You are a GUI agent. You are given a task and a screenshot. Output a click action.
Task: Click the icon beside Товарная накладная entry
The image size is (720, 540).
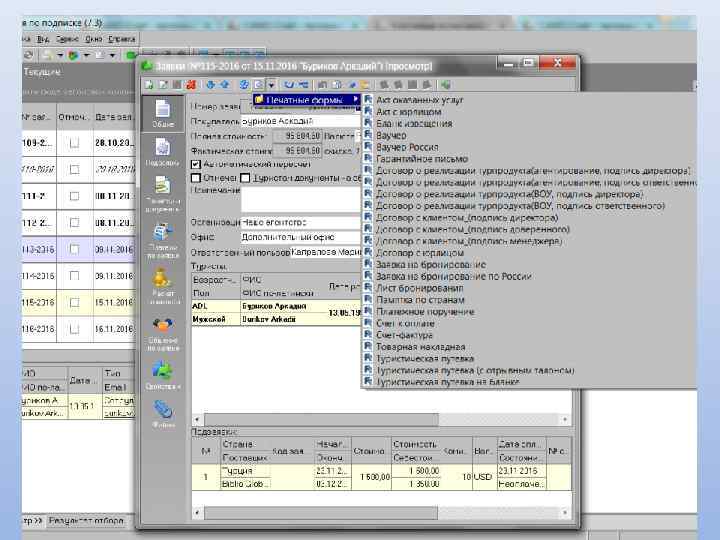coord(368,347)
